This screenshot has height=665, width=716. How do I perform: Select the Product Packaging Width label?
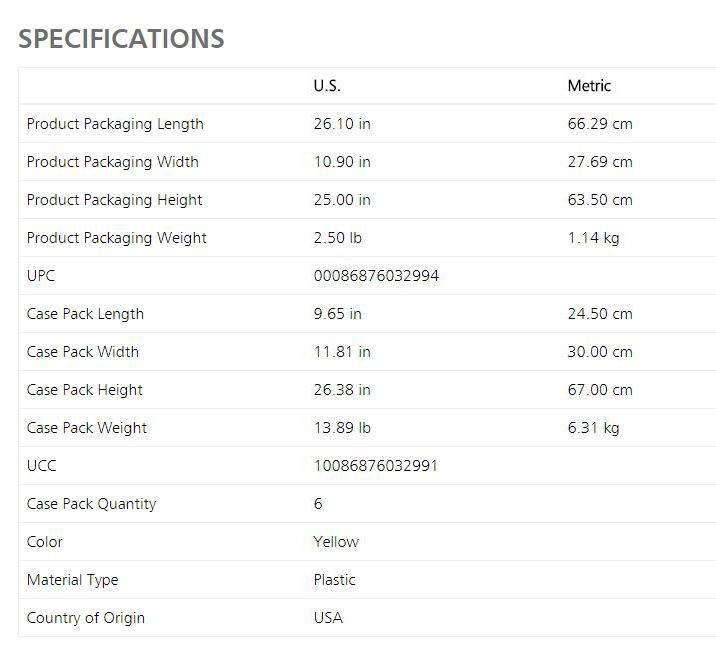click(x=113, y=162)
